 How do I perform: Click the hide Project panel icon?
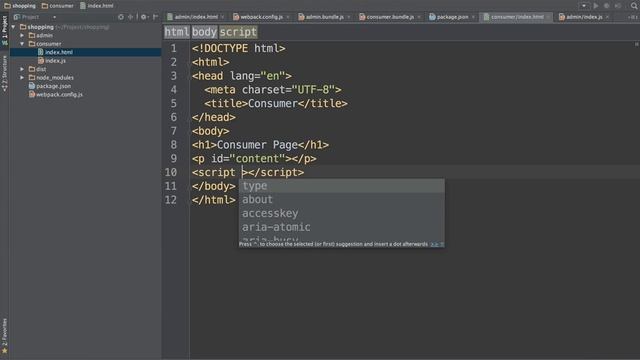click(155, 17)
